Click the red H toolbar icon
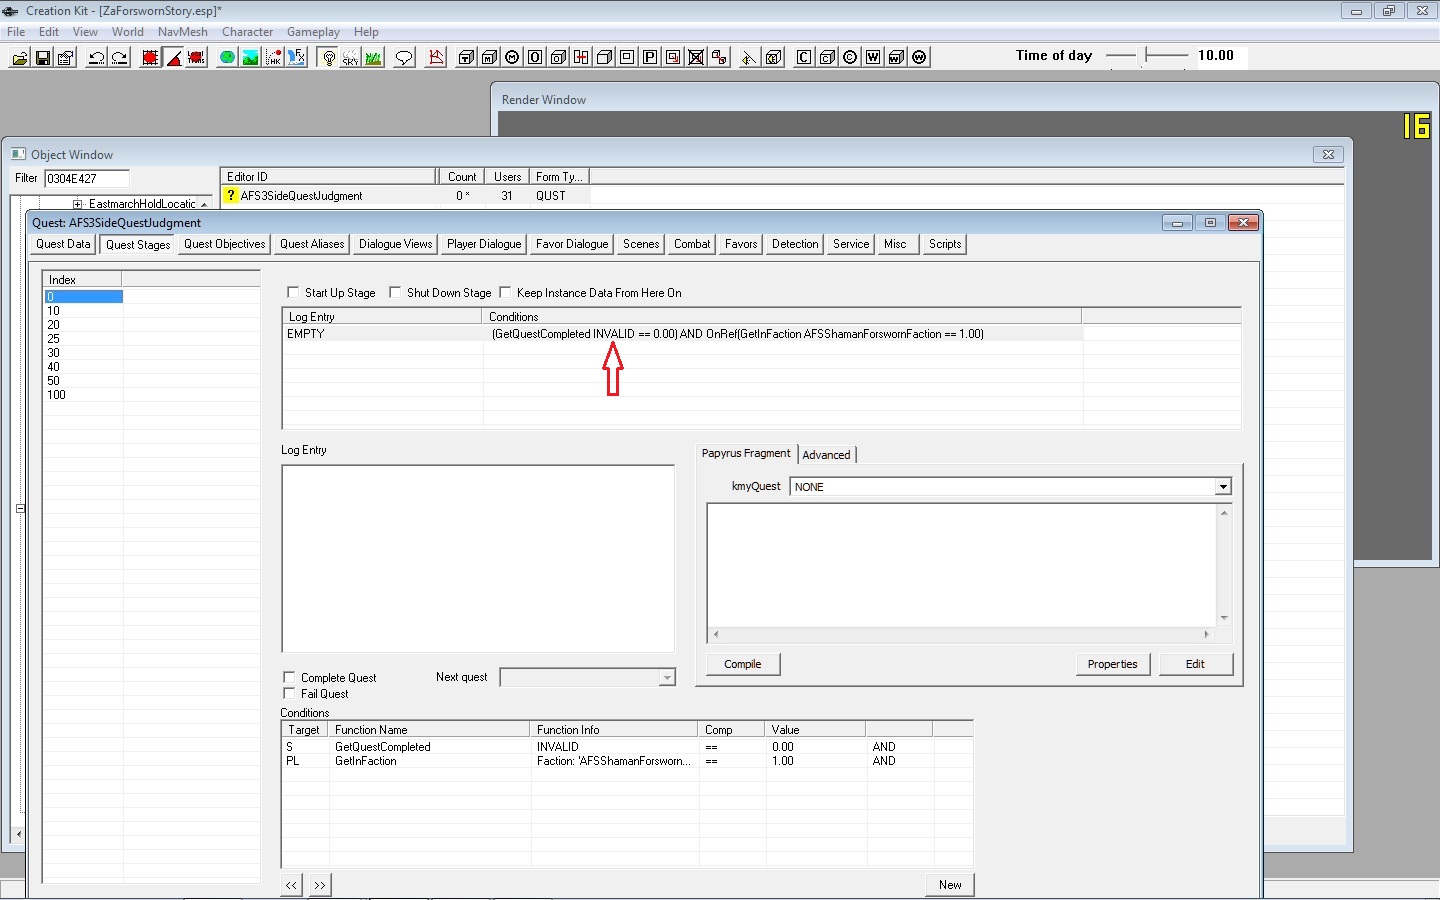The image size is (1440, 900). [581, 57]
